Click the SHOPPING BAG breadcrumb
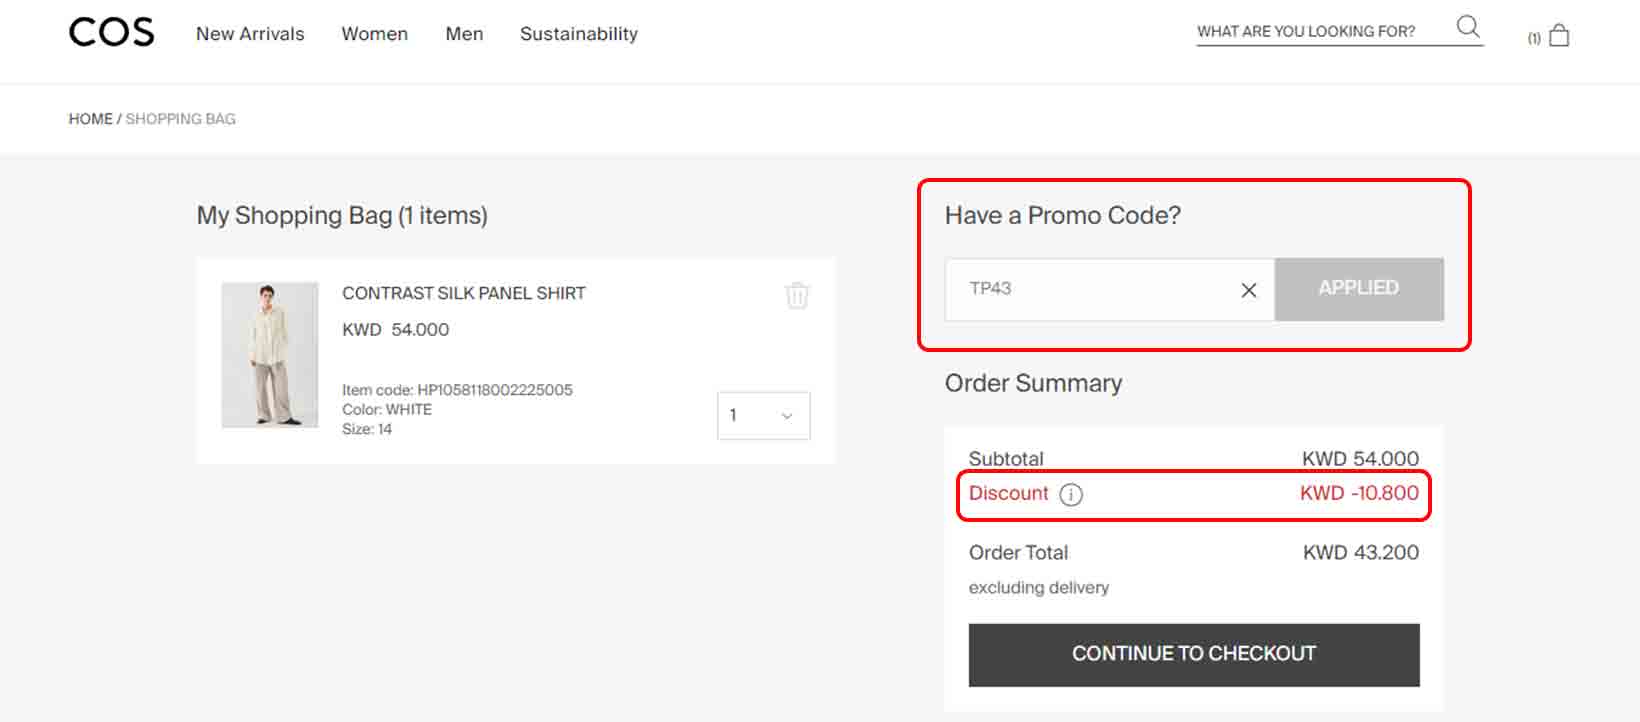 coord(181,119)
